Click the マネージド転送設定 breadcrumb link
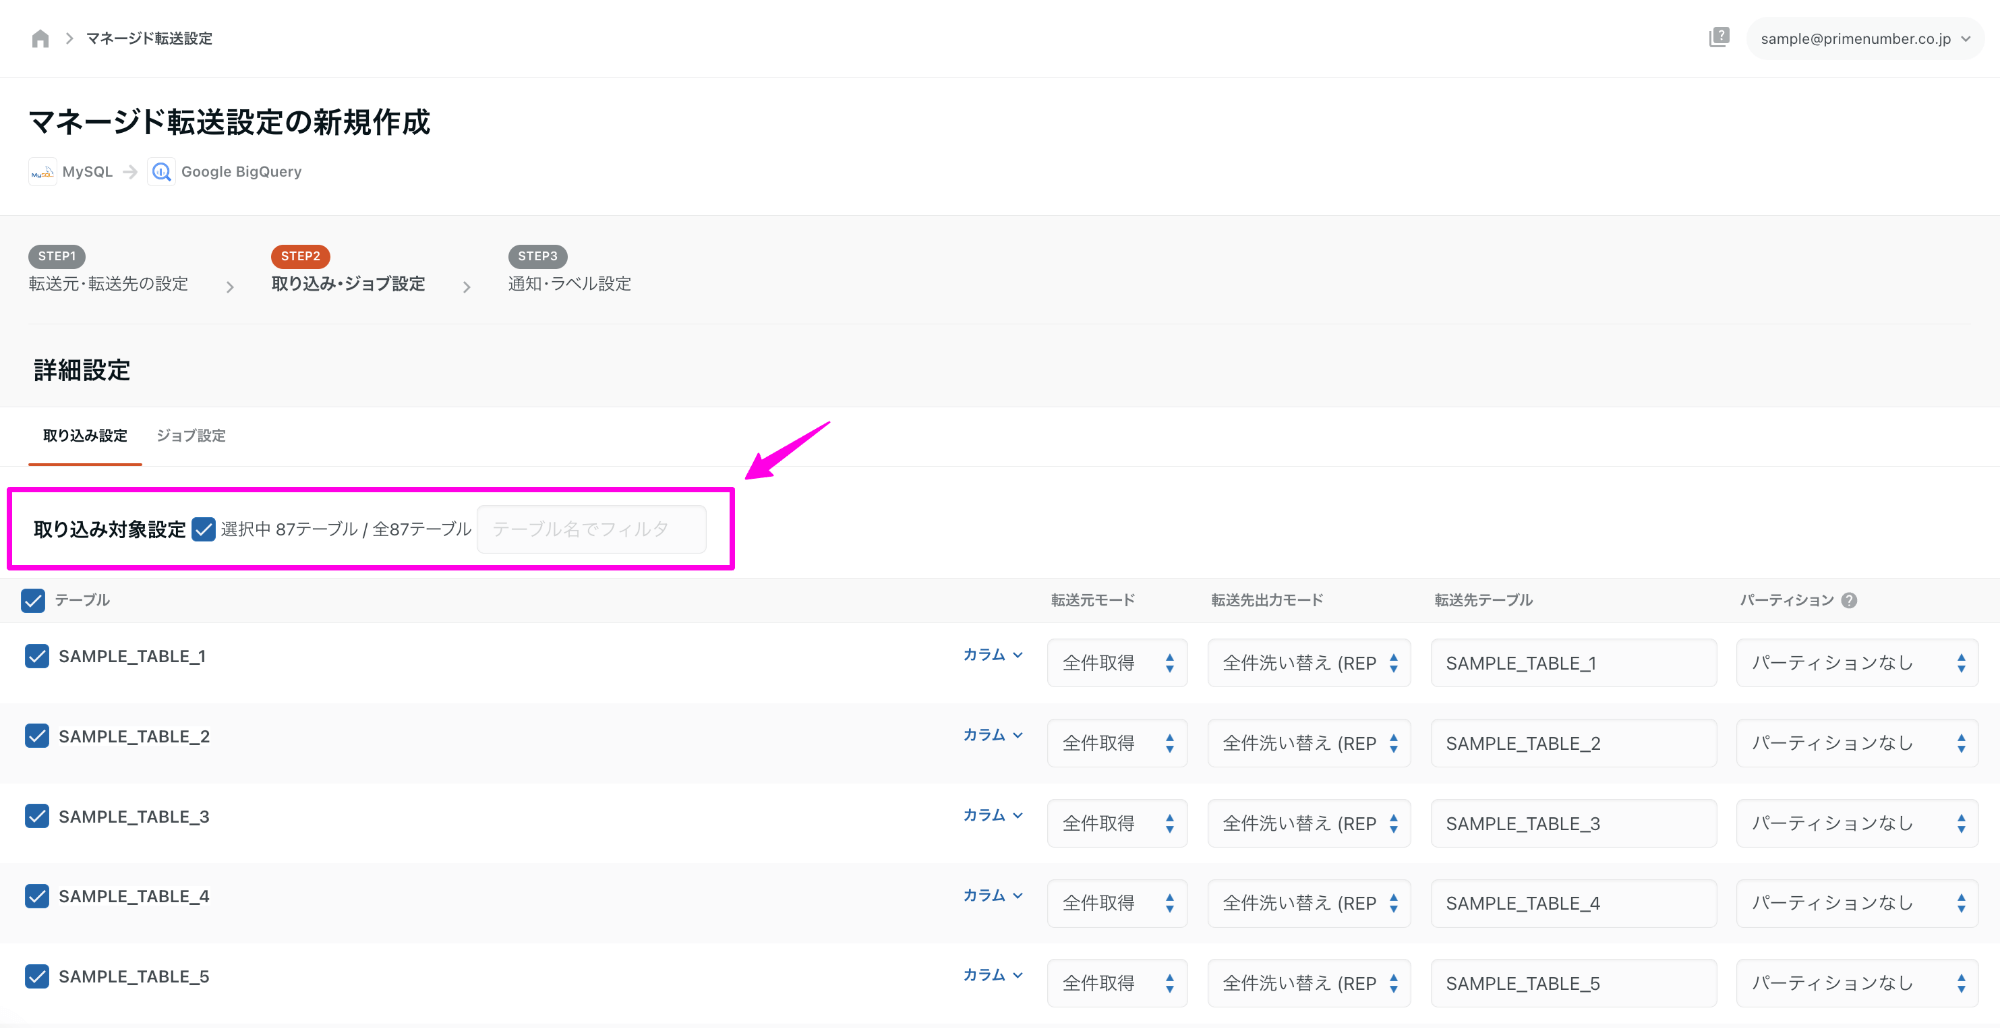The width and height of the screenshot is (2000, 1028). pos(149,39)
